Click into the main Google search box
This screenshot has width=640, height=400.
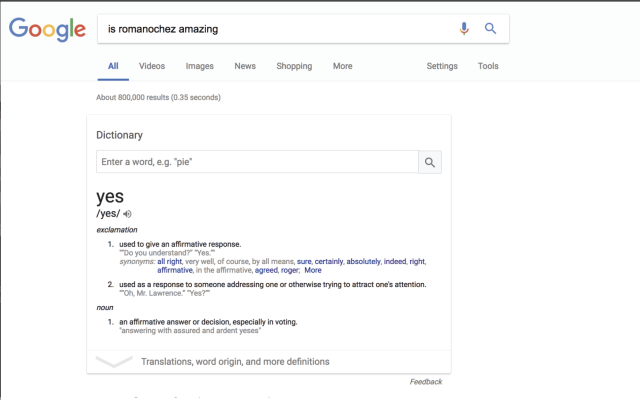tap(278, 29)
